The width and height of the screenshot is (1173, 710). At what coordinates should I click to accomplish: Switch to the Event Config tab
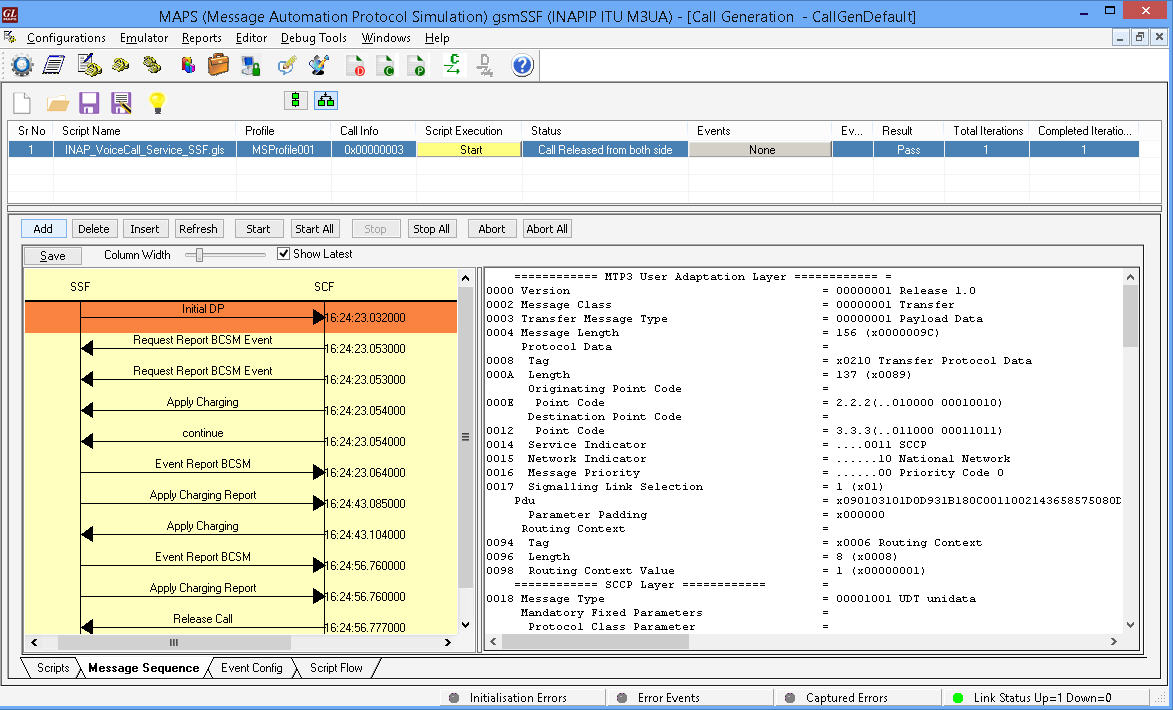point(251,668)
